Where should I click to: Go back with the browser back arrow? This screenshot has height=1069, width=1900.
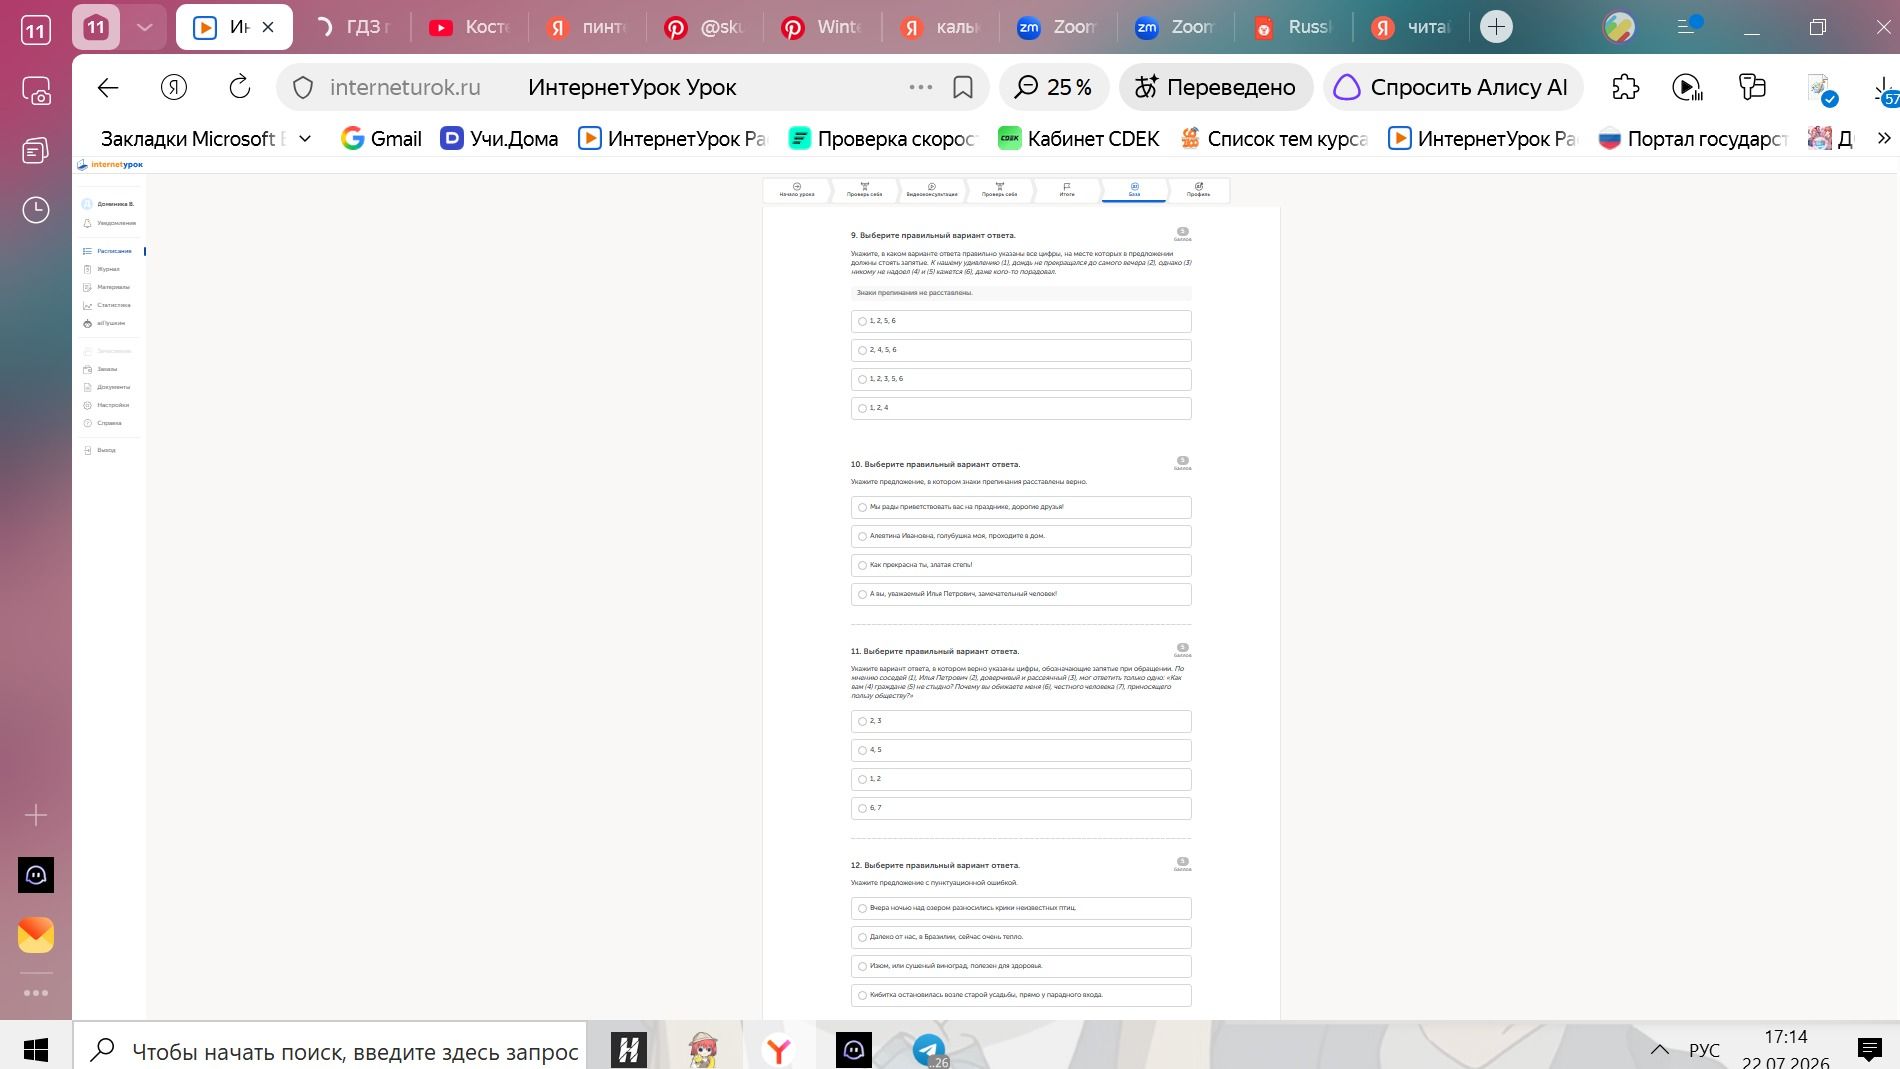click(108, 88)
